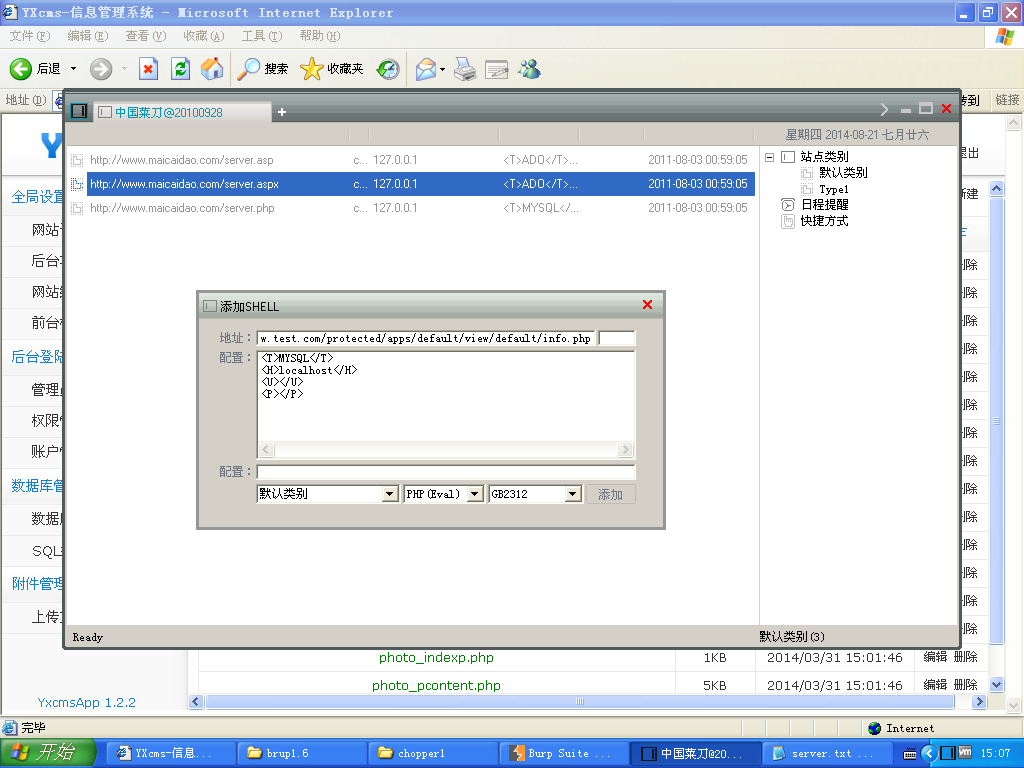This screenshot has width=1024, height=768.
Task: Switch to Burp Suite taskbar item
Action: tap(563, 754)
